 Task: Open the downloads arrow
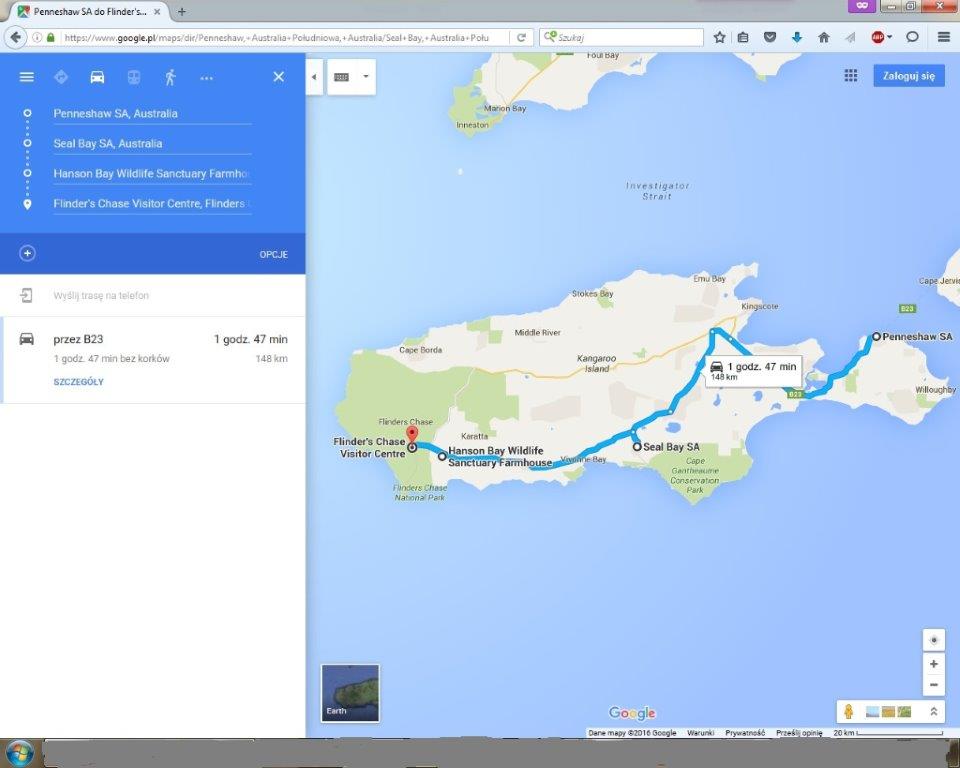(797, 37)
